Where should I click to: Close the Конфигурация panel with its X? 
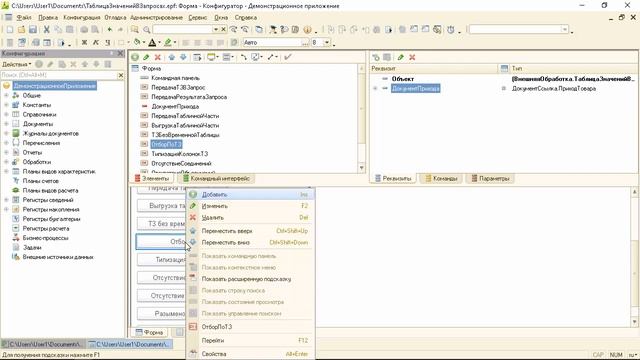pyautogui.click(x=120, y=53)
